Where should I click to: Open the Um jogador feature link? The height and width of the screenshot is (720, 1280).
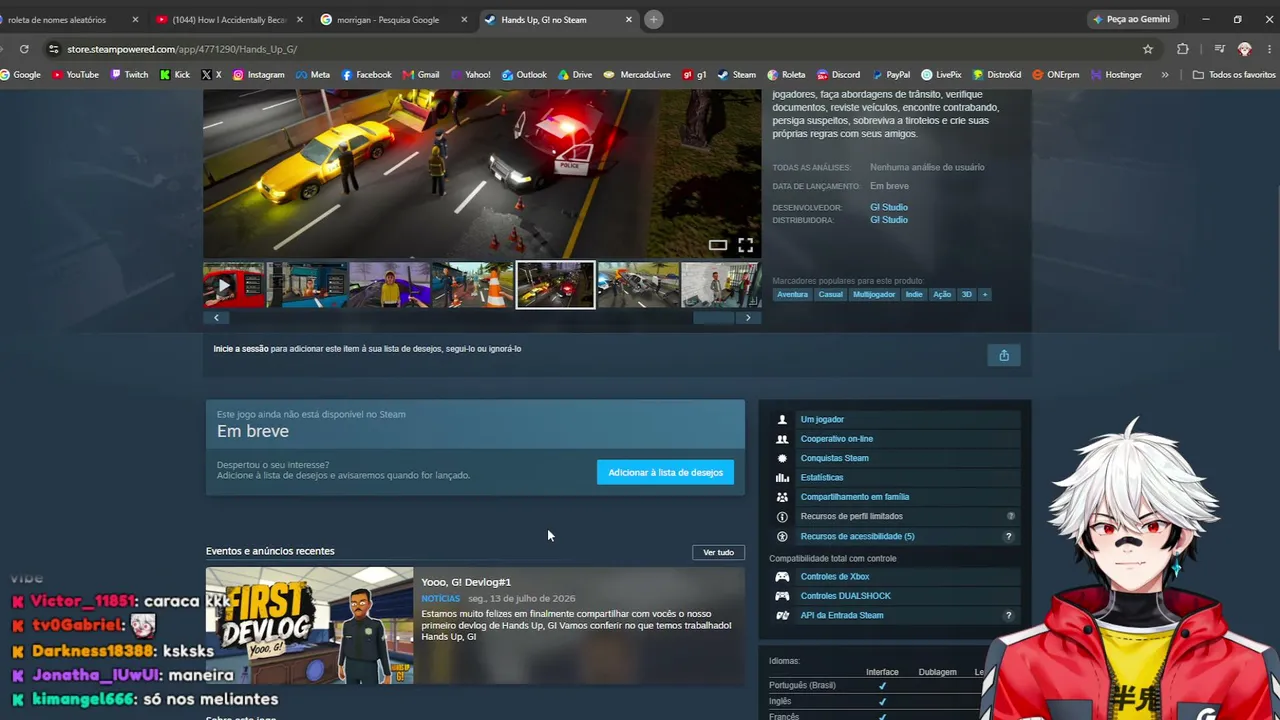pos(822,420)
